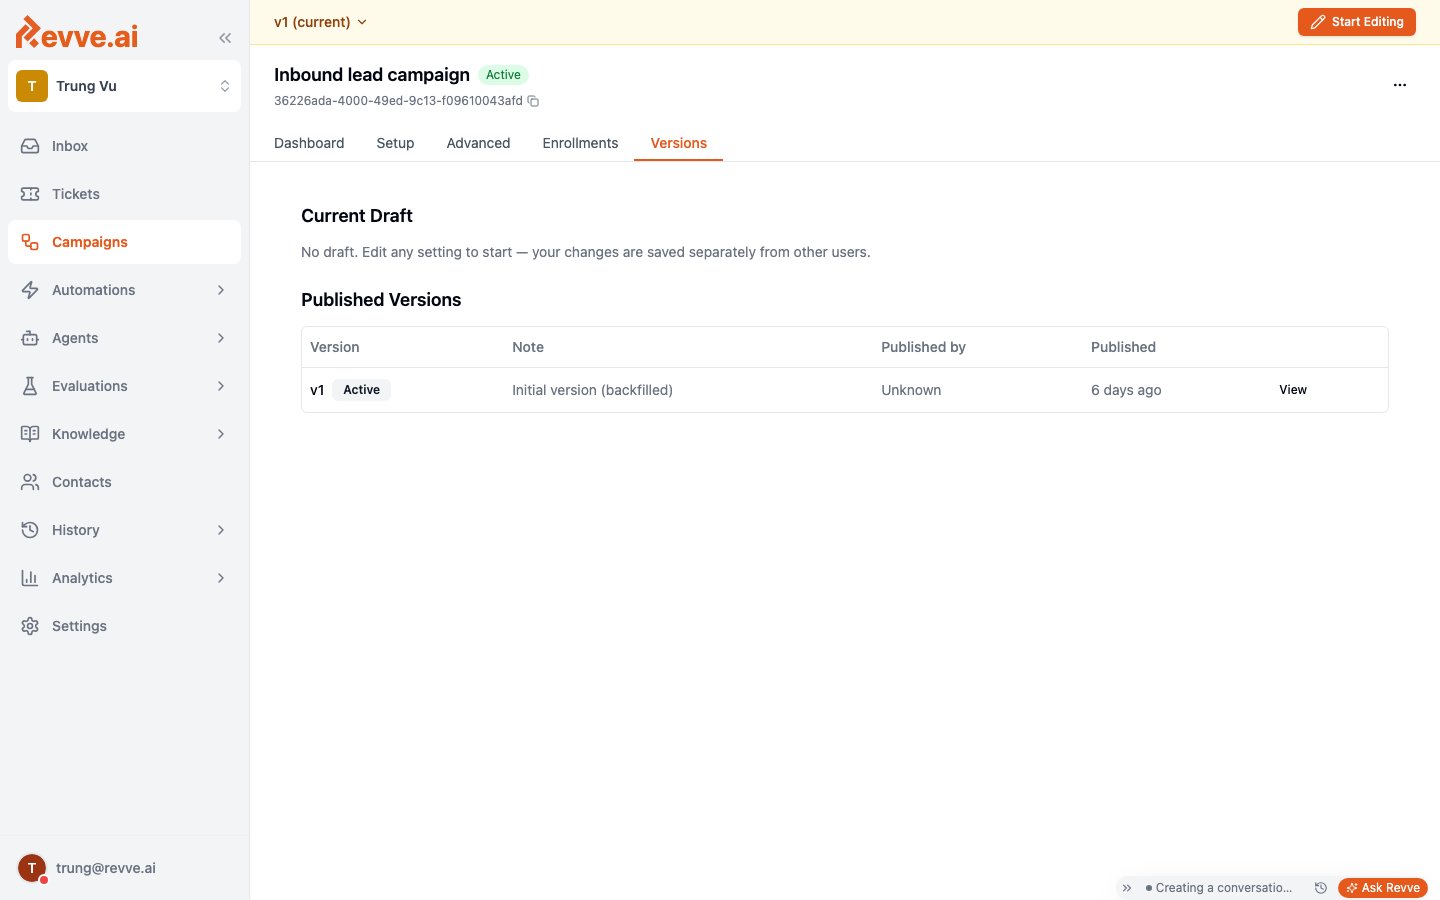Copy the campaign ID with the copy icon
The width and height of the screenshot is (1440, 900).
[x=533, y=101]
